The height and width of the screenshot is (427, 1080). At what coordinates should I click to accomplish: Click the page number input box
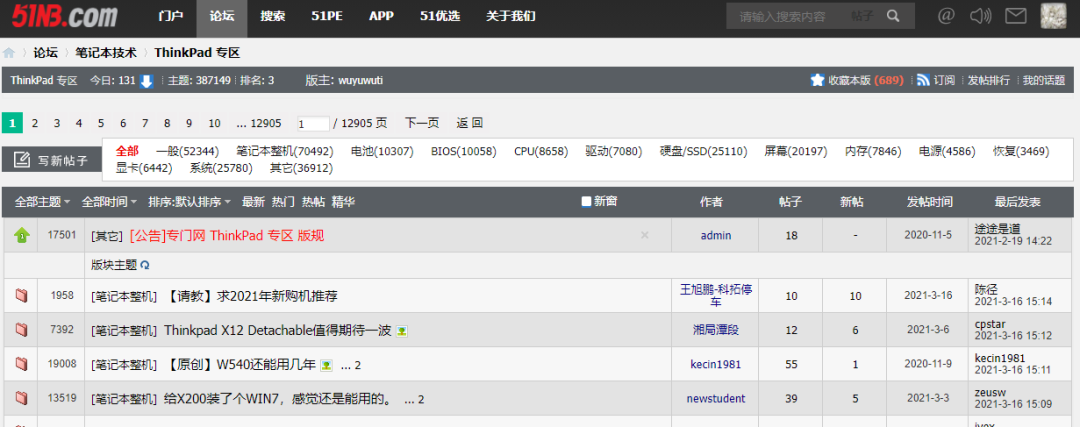tap(313, 124)
